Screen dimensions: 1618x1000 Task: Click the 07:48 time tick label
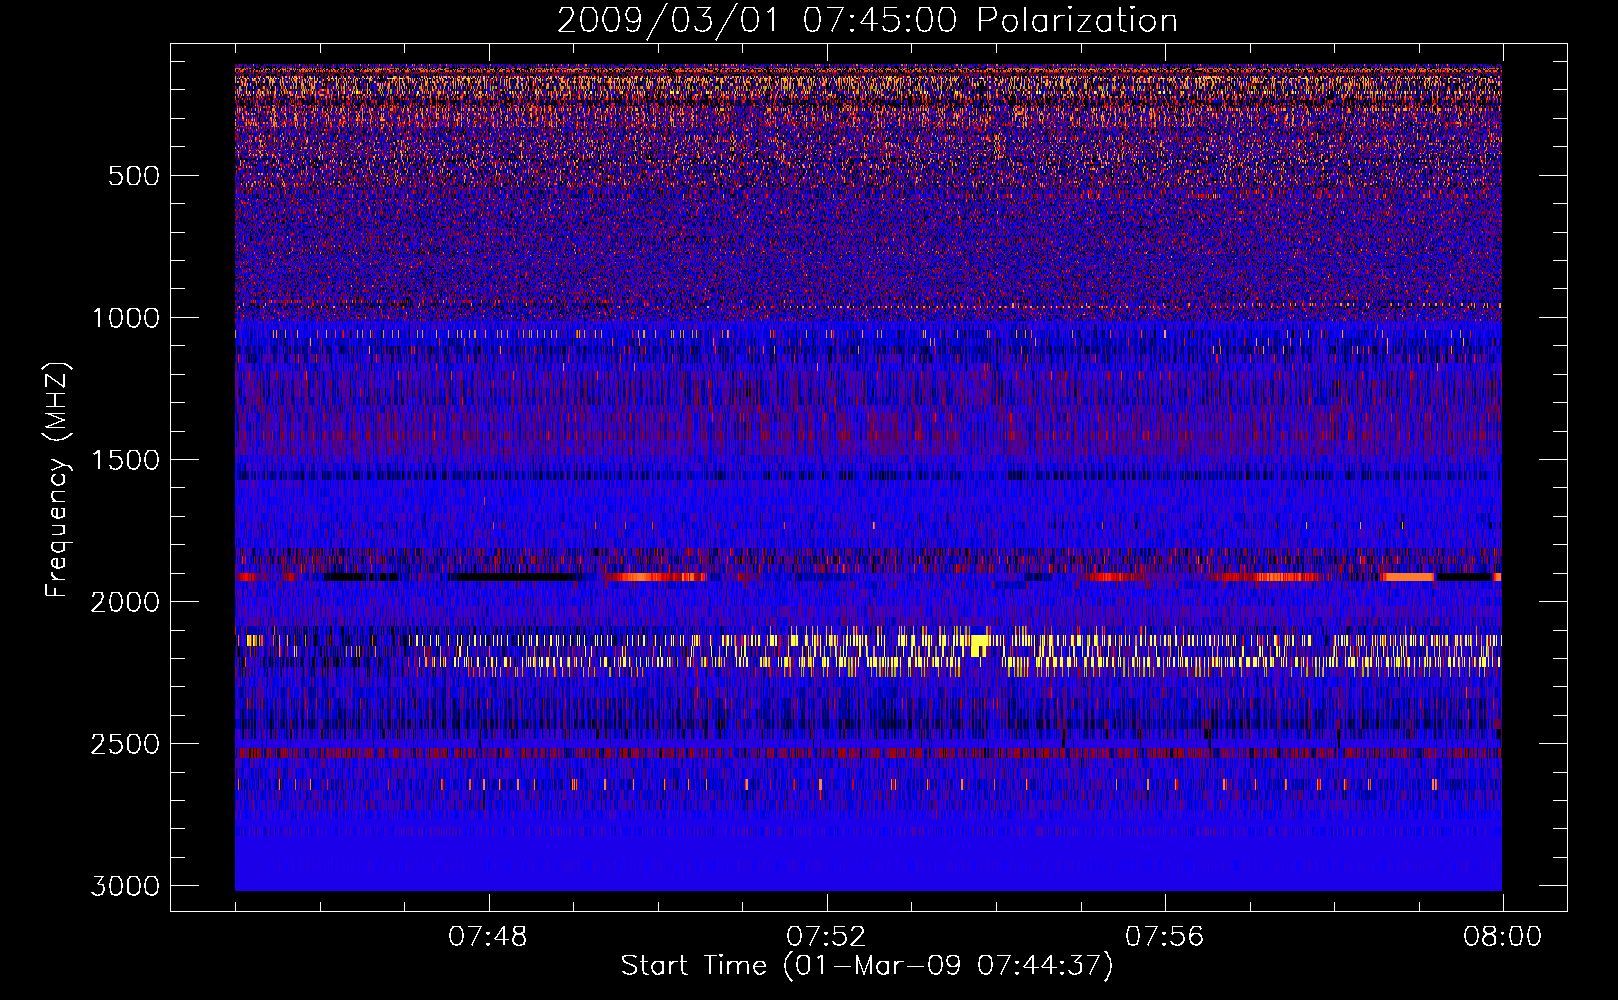click(488, 937)
